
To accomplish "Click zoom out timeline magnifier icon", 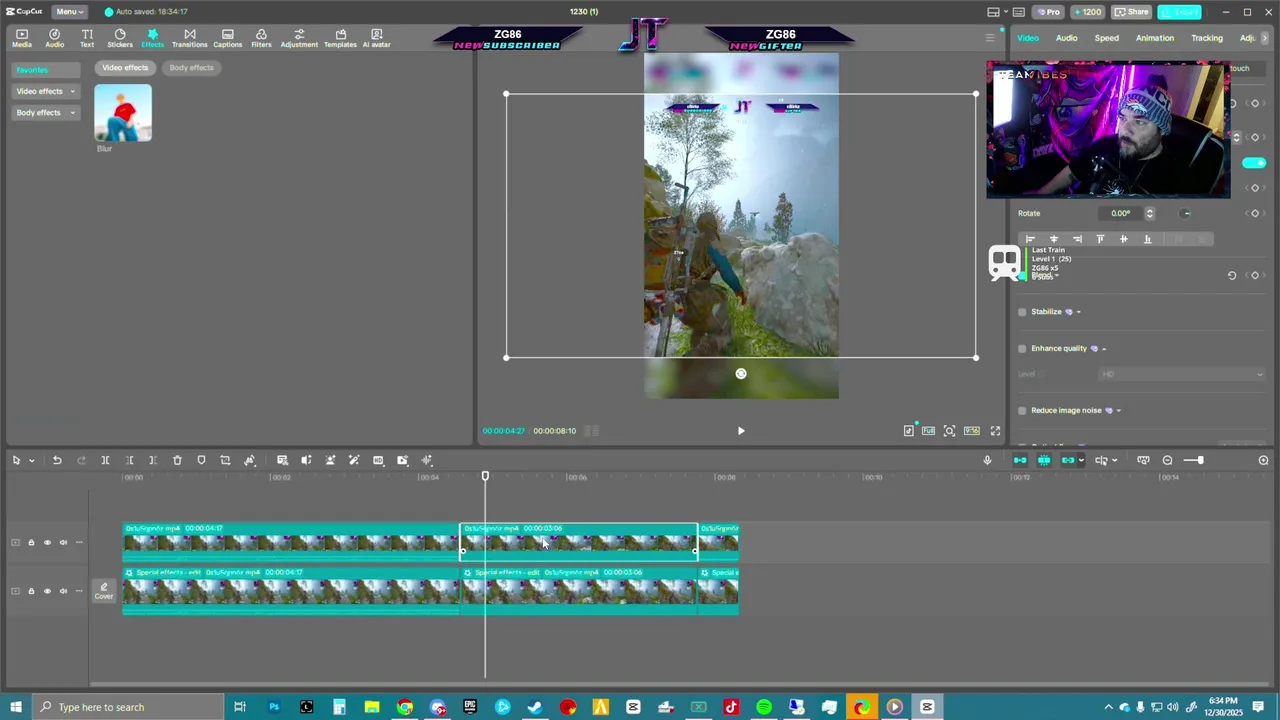I will pyautogui.click(x=1167, y=460).
